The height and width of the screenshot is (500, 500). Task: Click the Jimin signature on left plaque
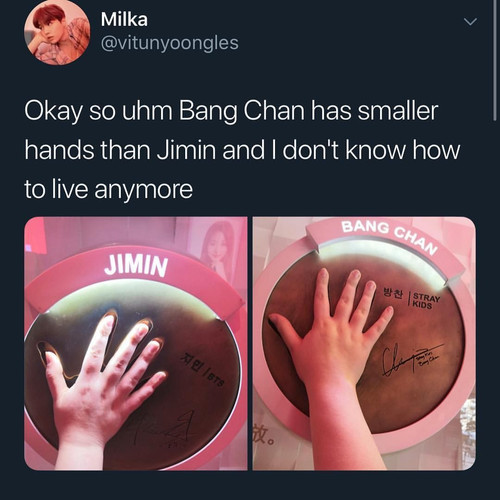click(x=163, y=430)
